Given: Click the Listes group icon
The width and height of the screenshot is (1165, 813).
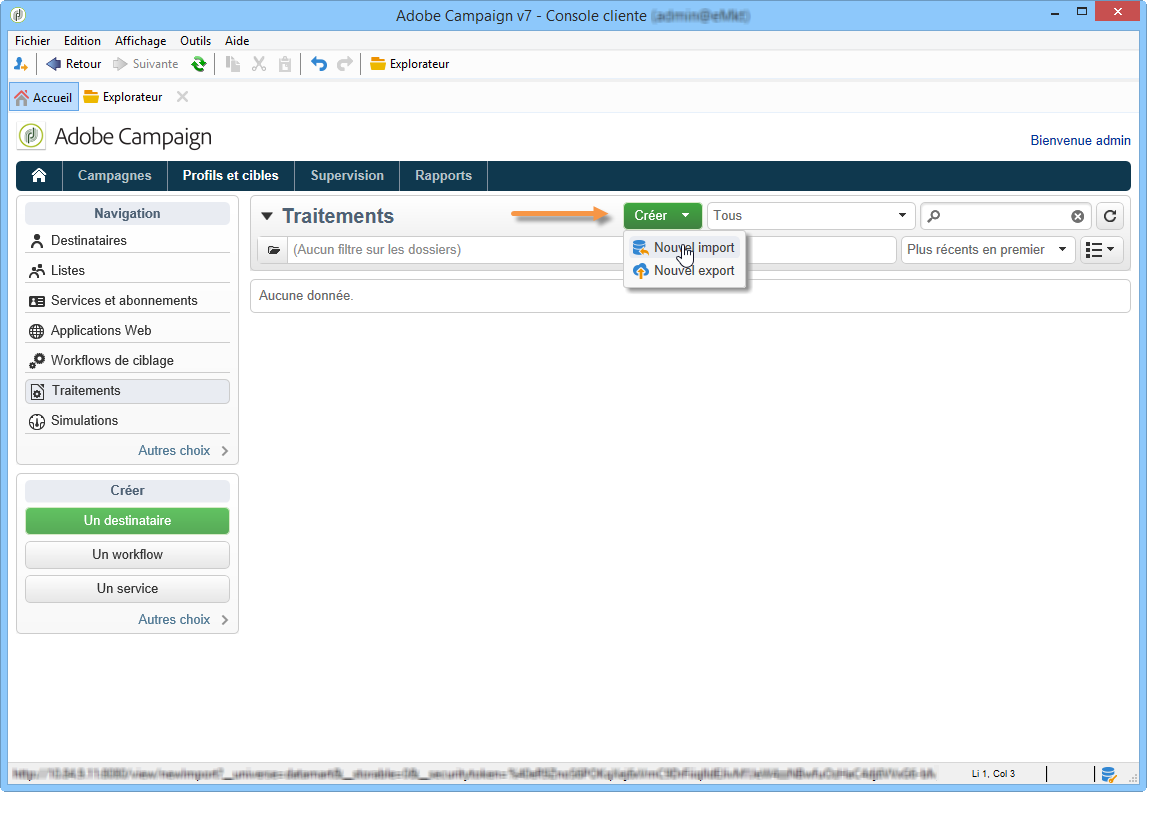Looking at the screenshot, I should [36, 271].
